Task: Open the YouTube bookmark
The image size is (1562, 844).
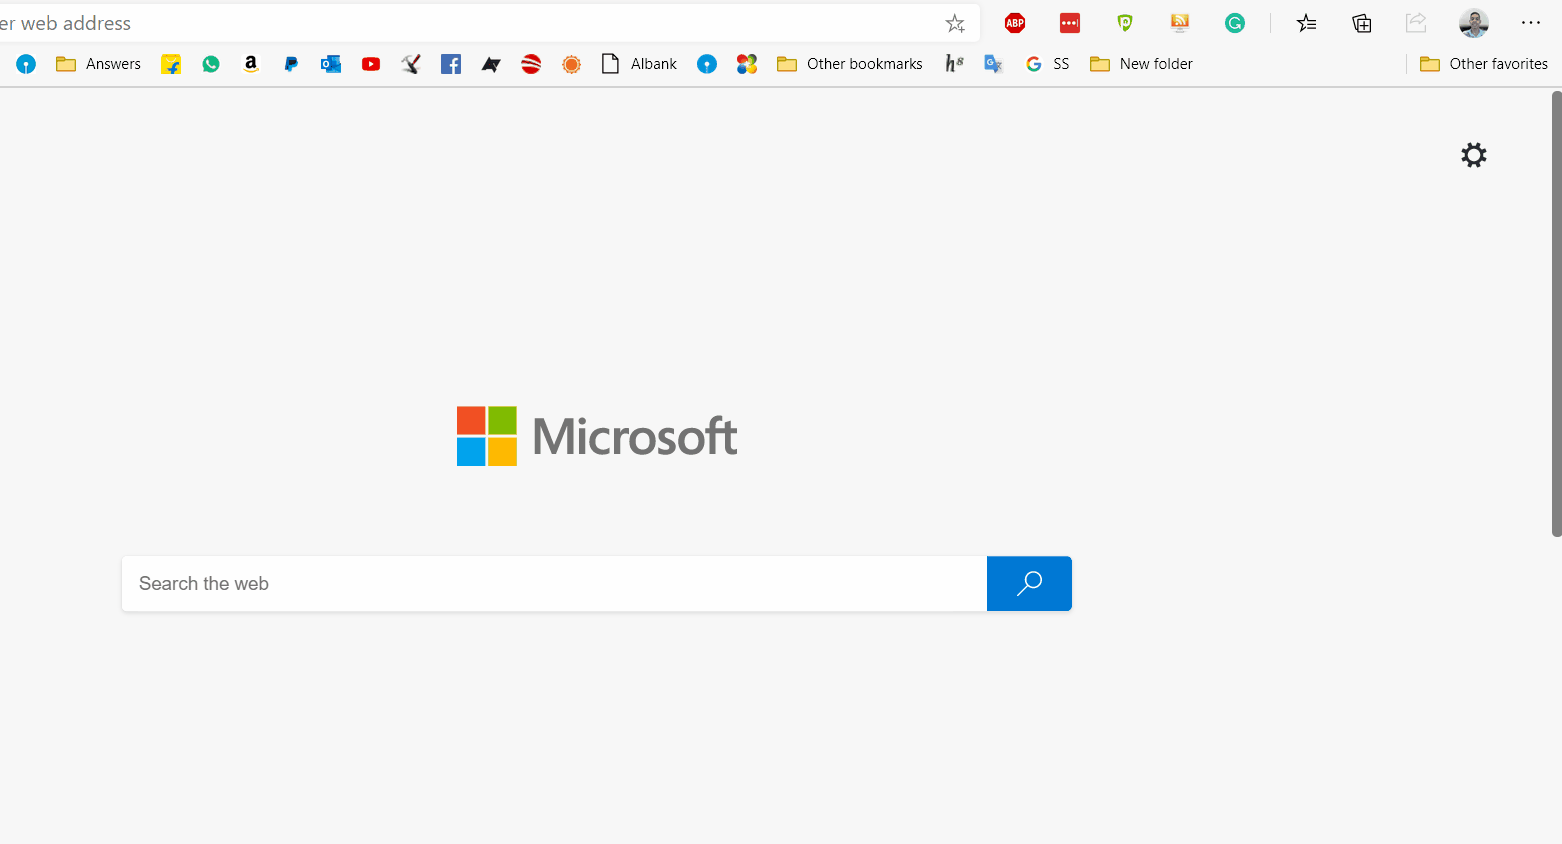Action: pyautogui.click(x=371, y=64)
